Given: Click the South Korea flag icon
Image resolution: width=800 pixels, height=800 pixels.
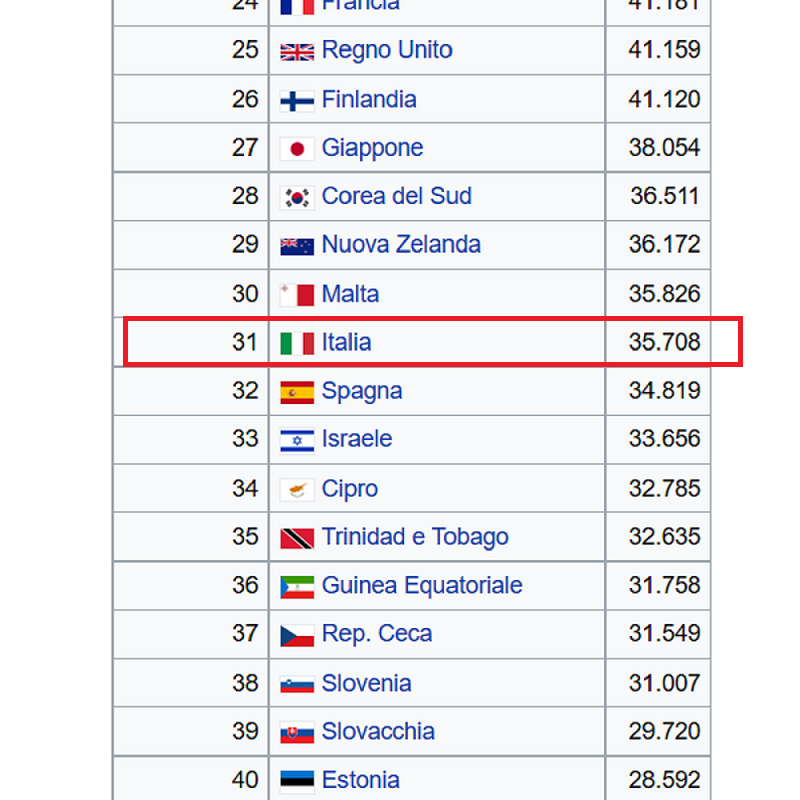Looking at the screenshot, I should pos(297,197).
